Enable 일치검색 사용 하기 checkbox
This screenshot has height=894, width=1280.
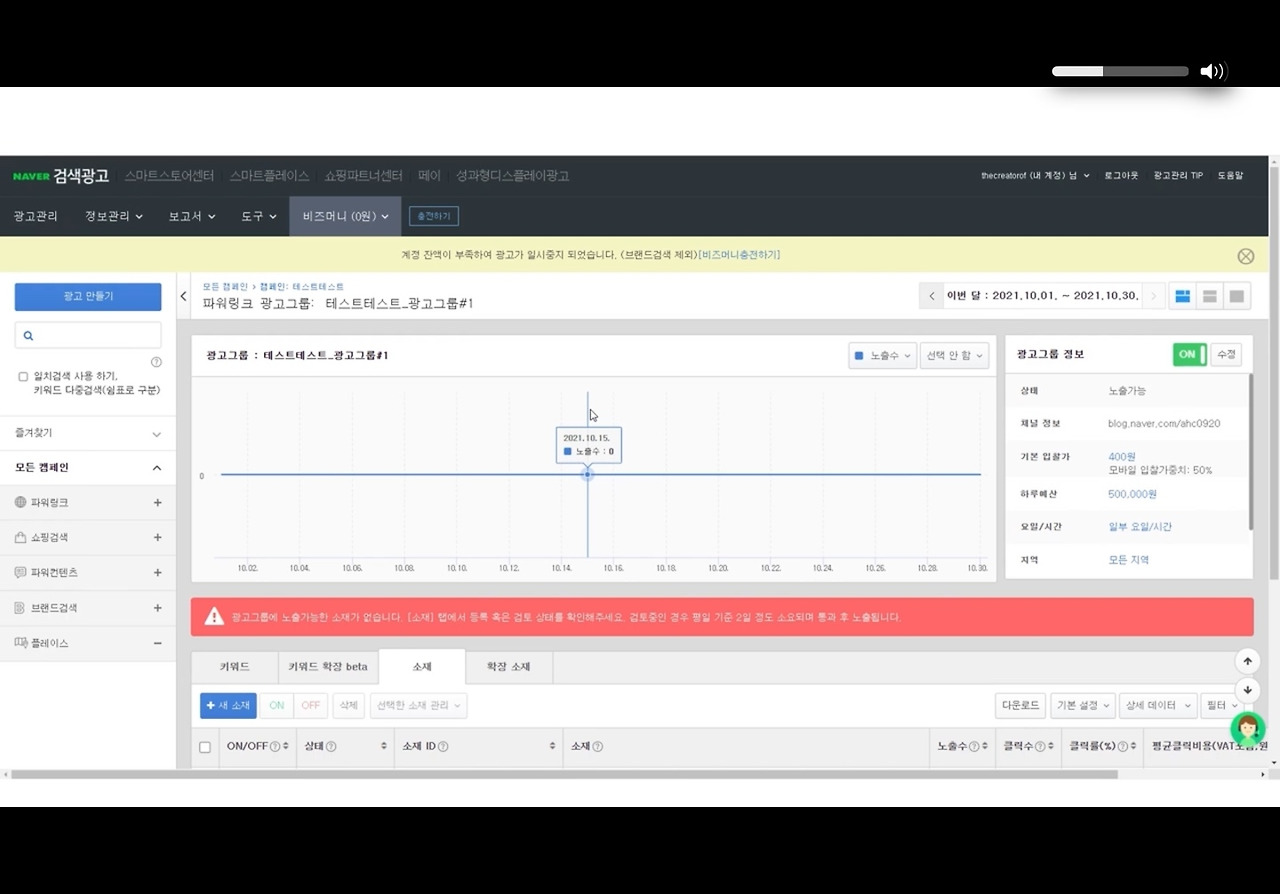click(x=23, y=377)
